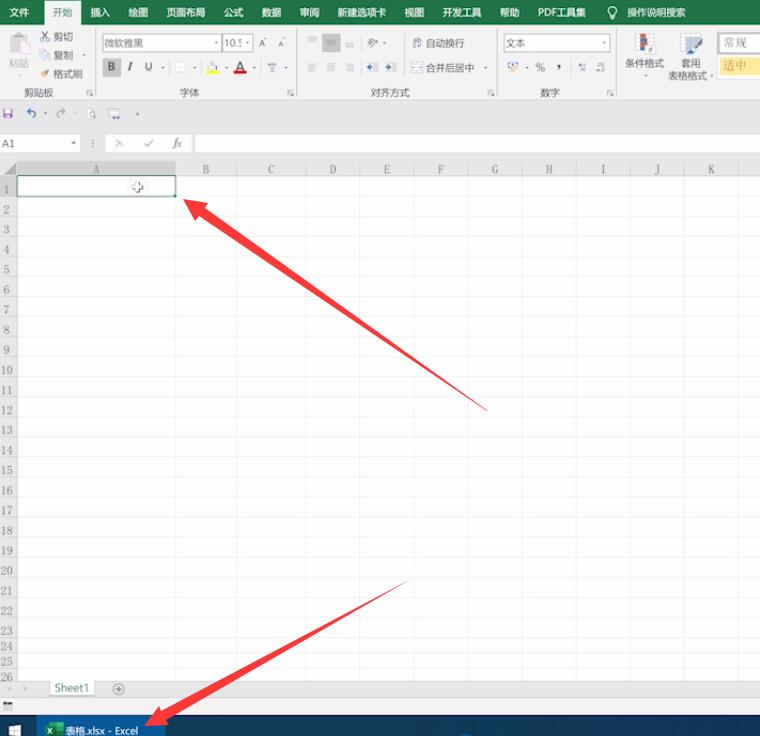Toggle Bold formatting
Screen dimensions: 760x736
coord(111,67)
